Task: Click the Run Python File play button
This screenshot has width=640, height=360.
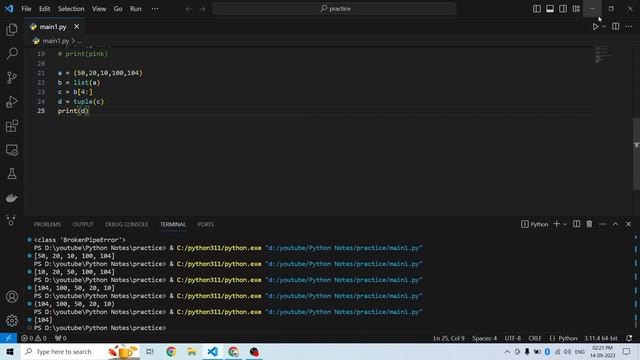Action: 595,27
